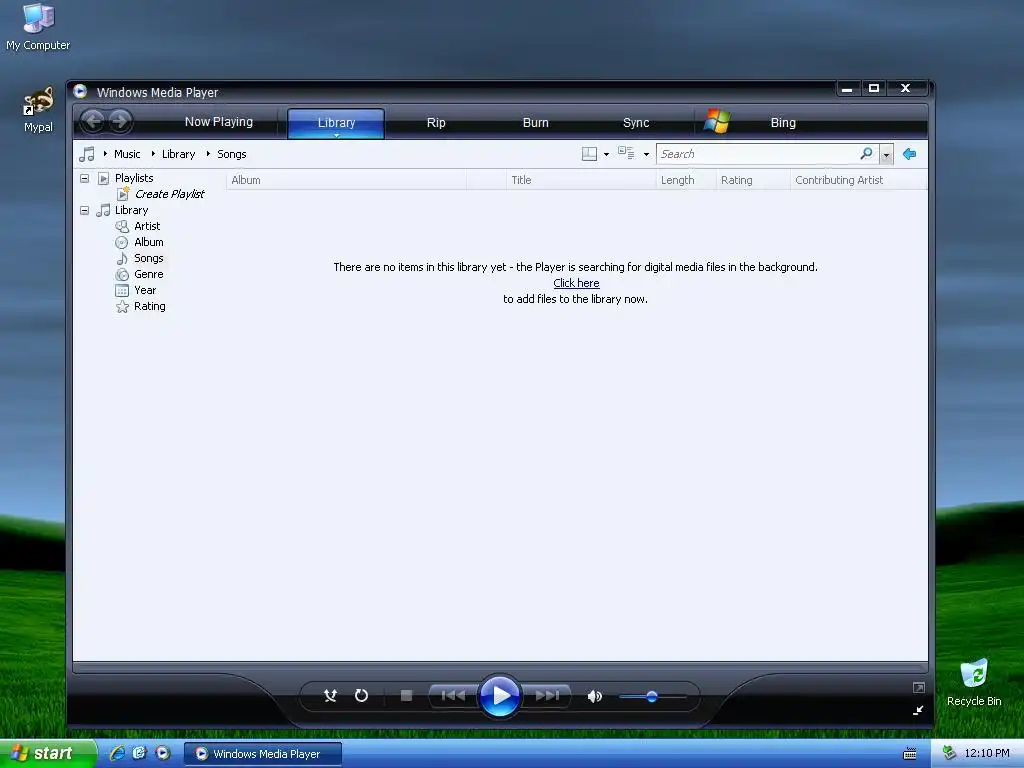The height and width of the screenshot is (768, 1024).
Task: Select Genre in the library tree
Action: pos(148,274)
